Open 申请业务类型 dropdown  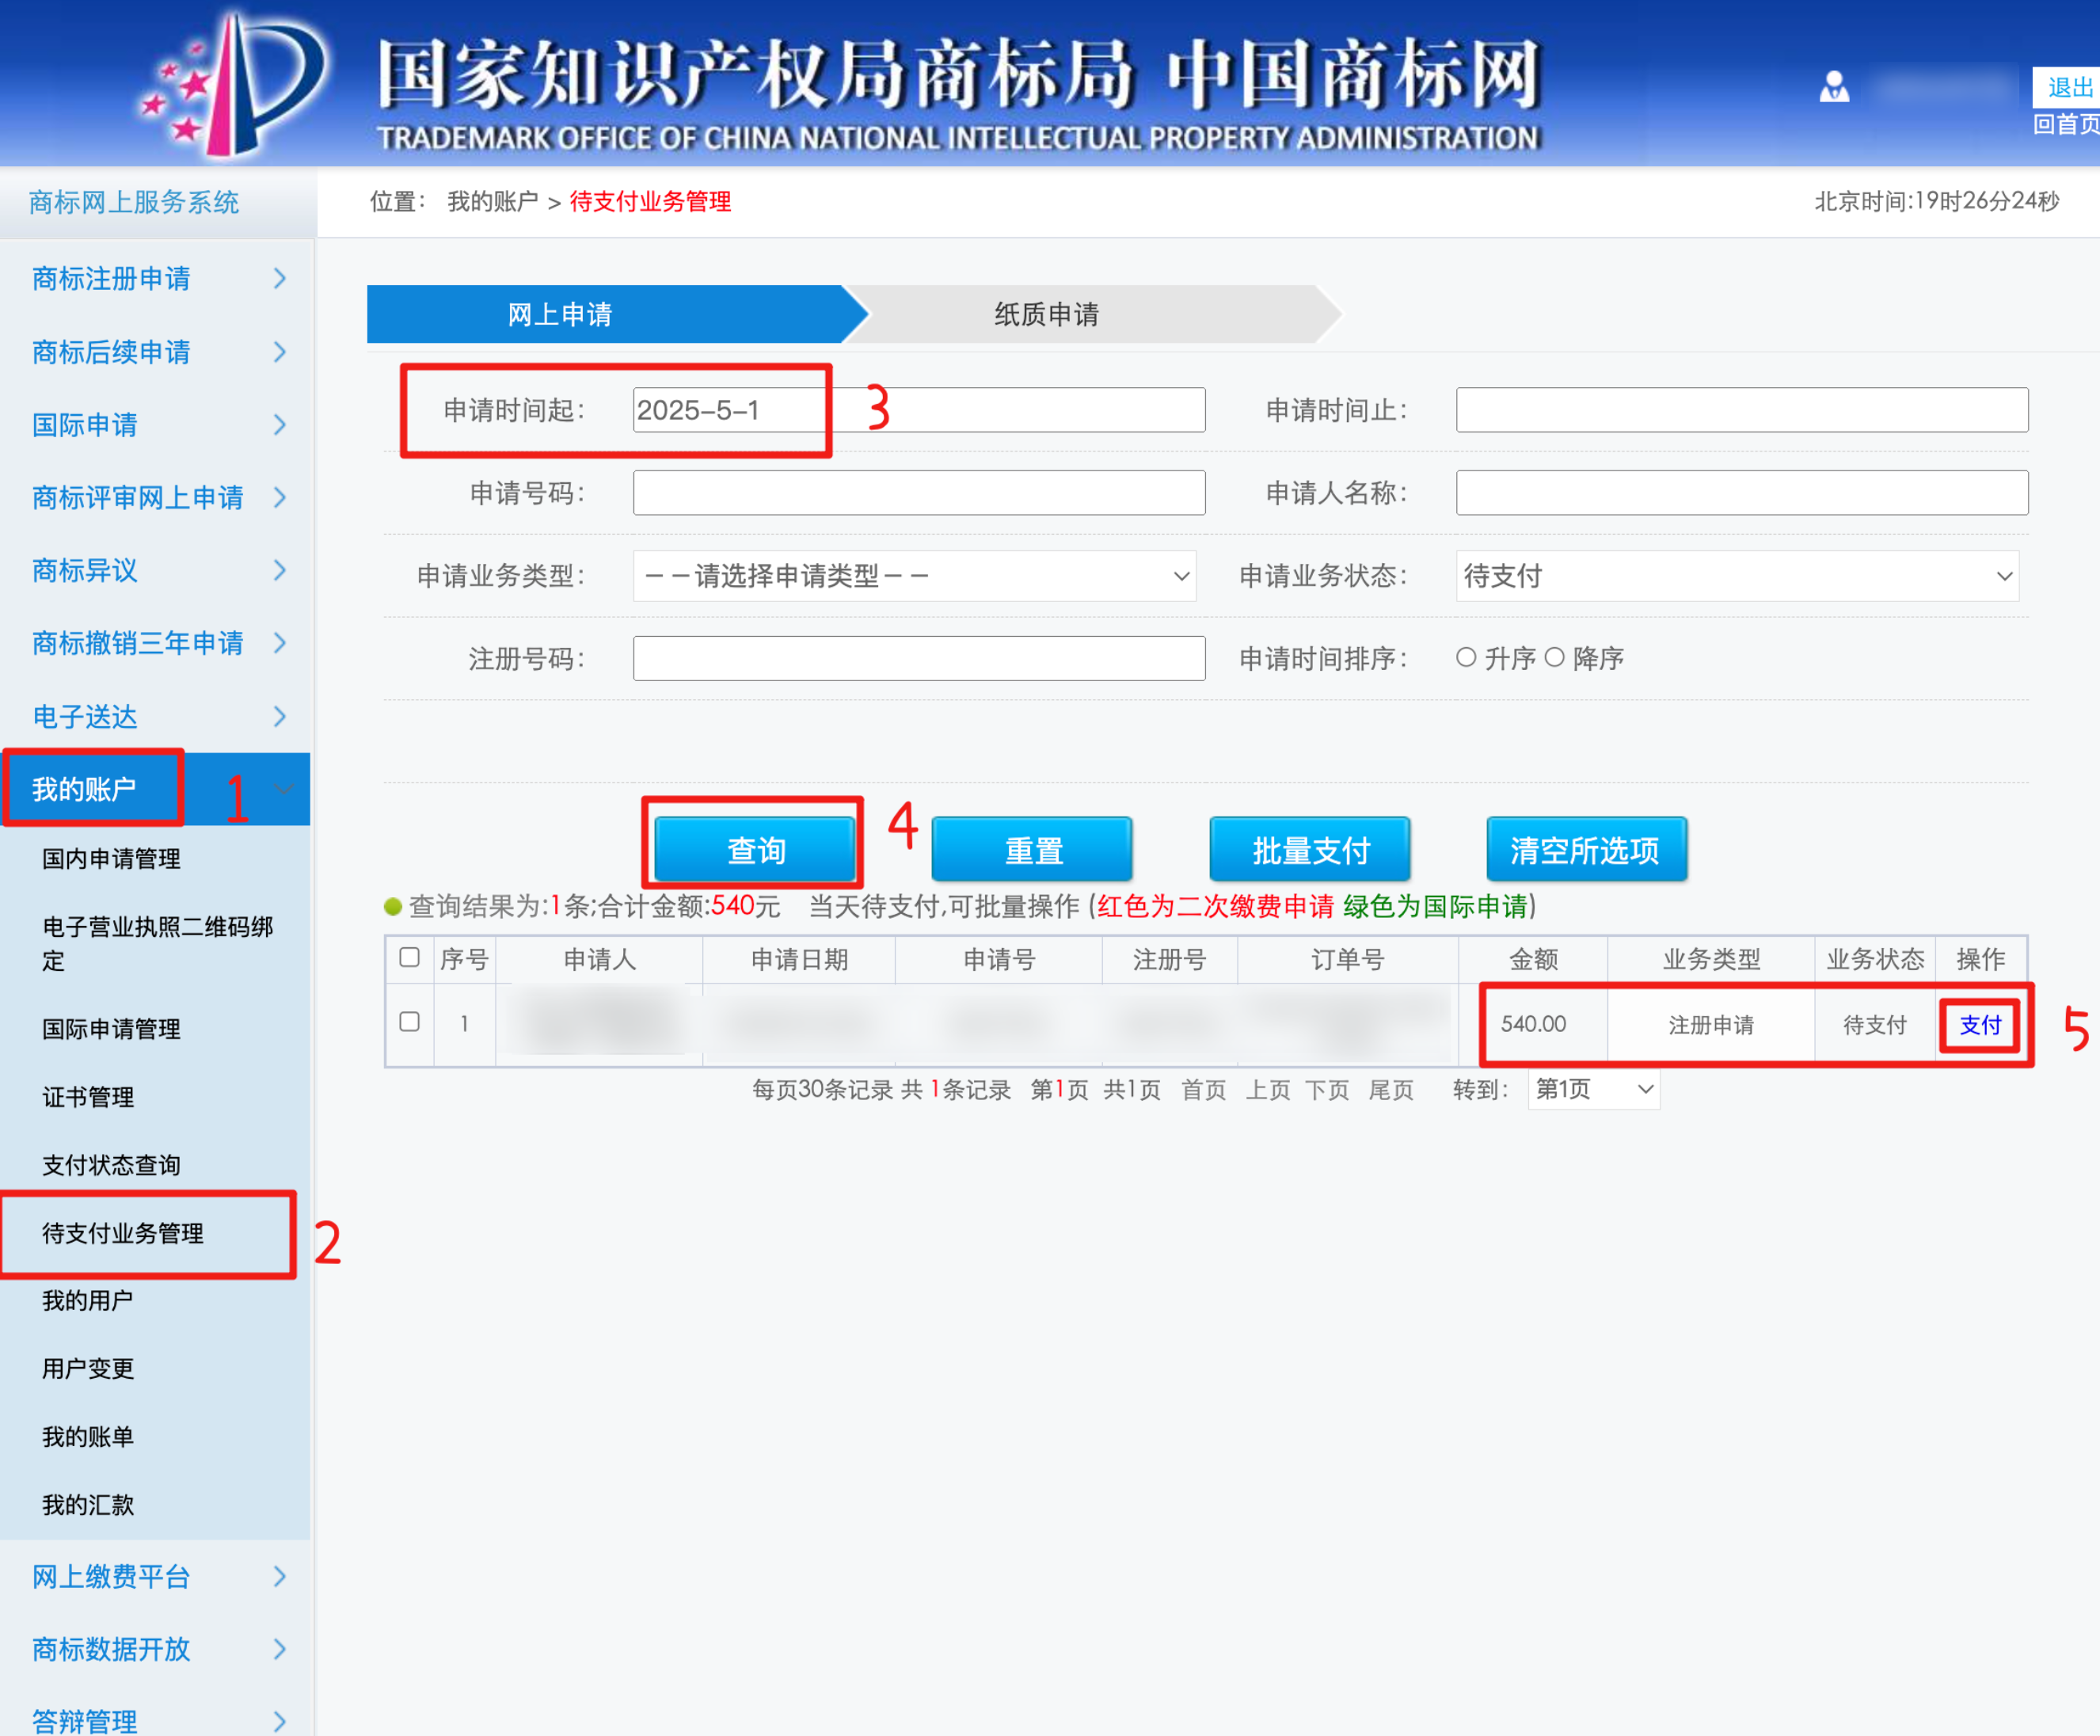click(914, 576)
